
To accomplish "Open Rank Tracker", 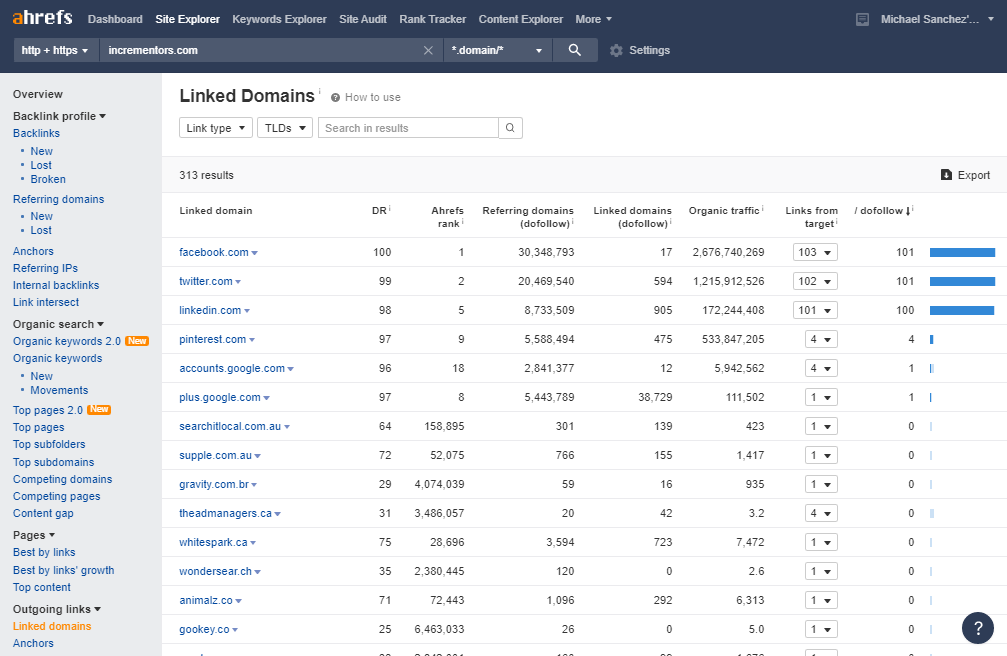I will [x=433, y=19].
